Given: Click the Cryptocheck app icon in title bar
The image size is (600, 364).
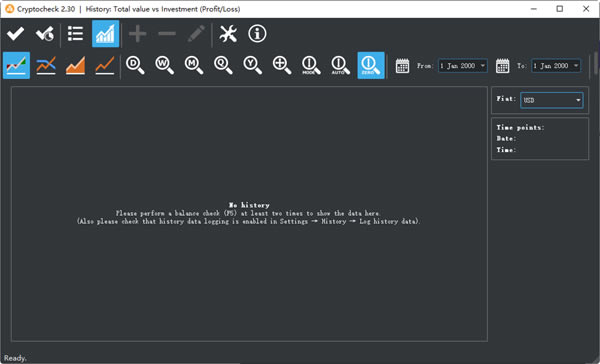Looking at the screenshot, I should point(10,9).
